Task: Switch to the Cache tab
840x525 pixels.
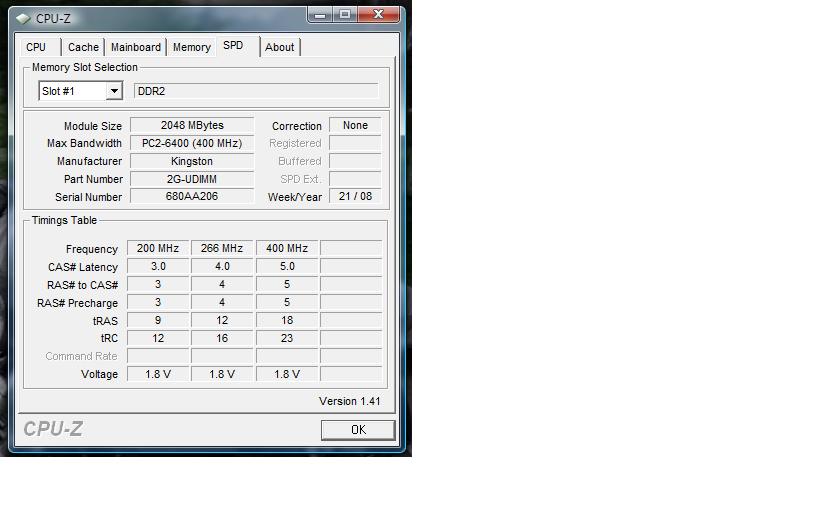Action: click(83, 47)
